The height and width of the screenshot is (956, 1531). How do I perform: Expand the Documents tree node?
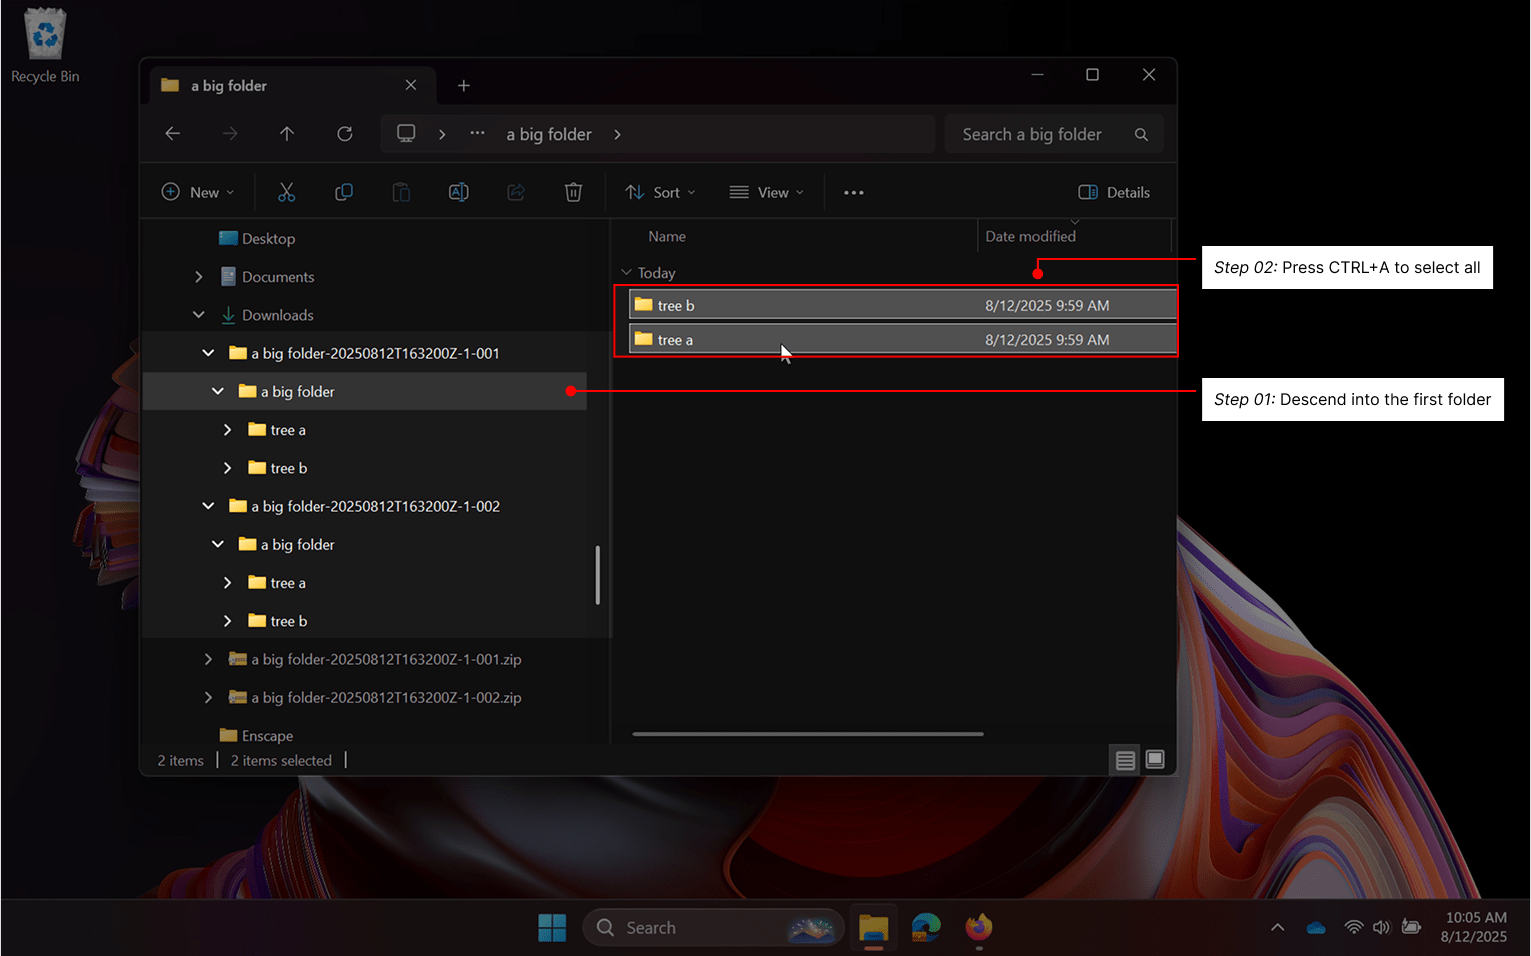(x=199, y=277)
